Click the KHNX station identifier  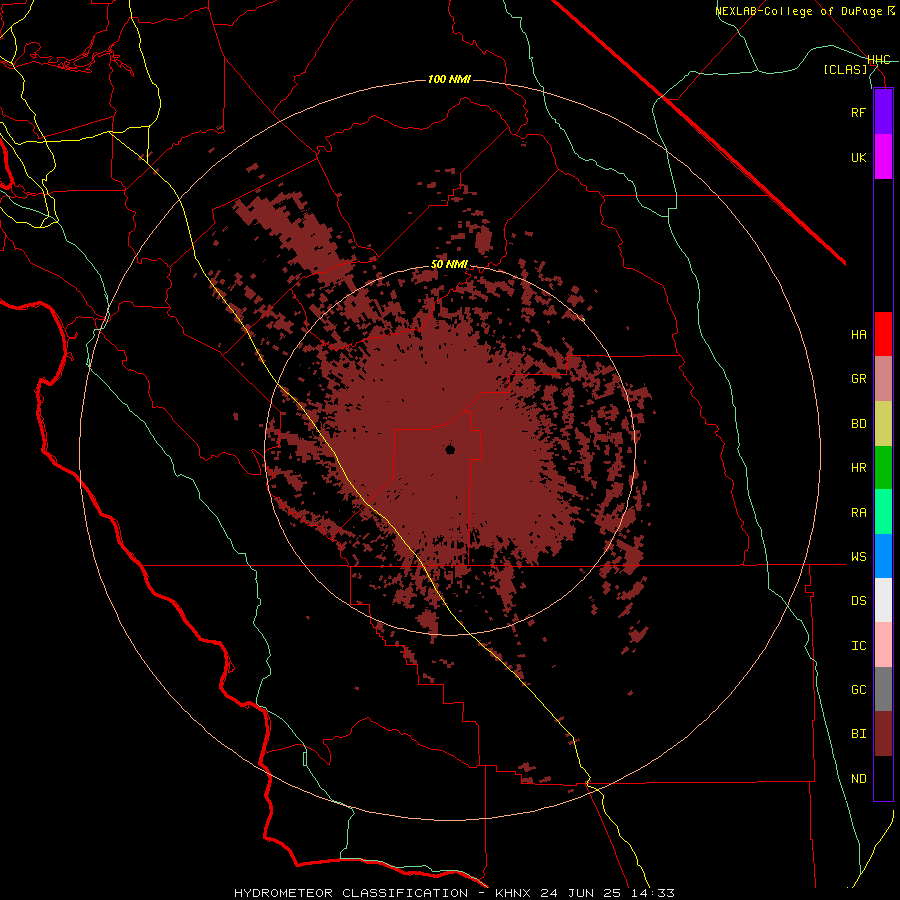514,893
